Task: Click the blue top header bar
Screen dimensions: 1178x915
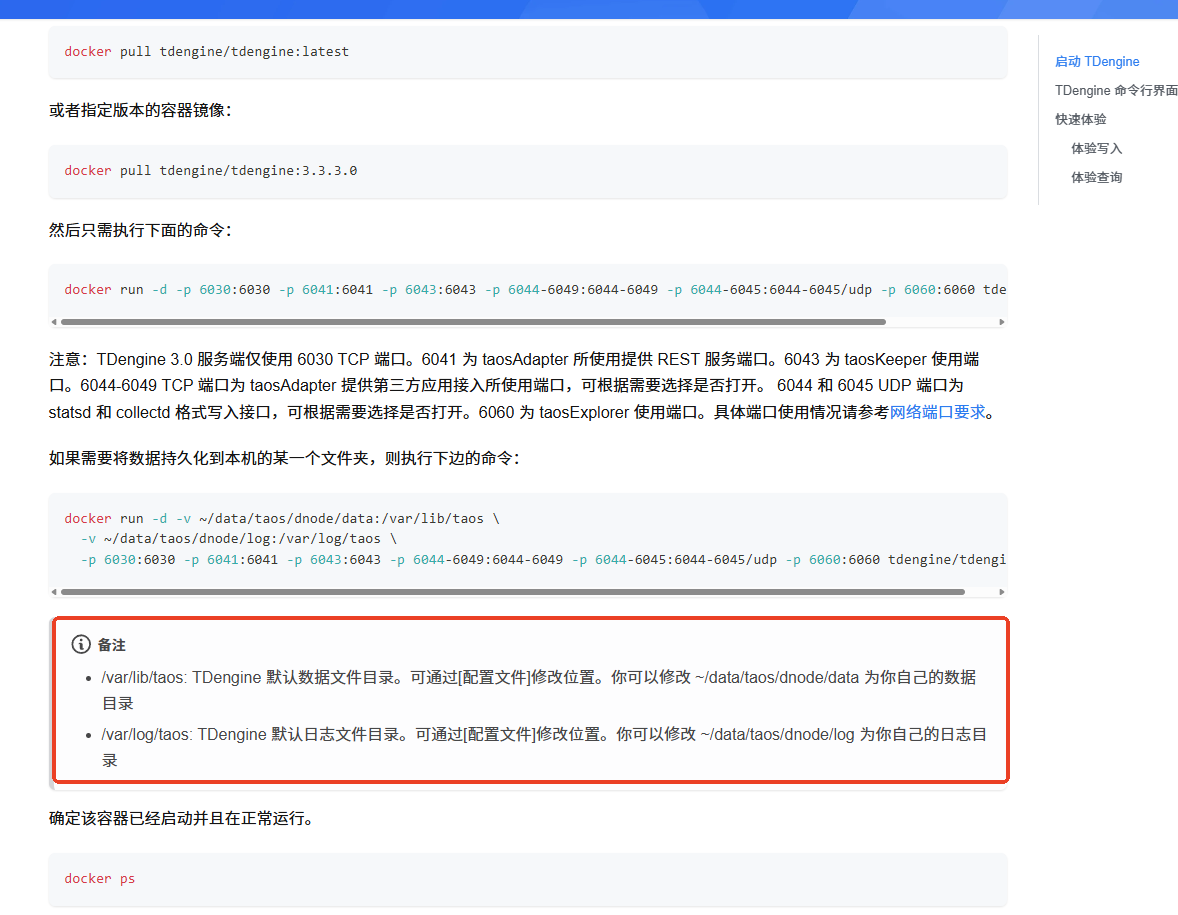Action: (589, 9)
